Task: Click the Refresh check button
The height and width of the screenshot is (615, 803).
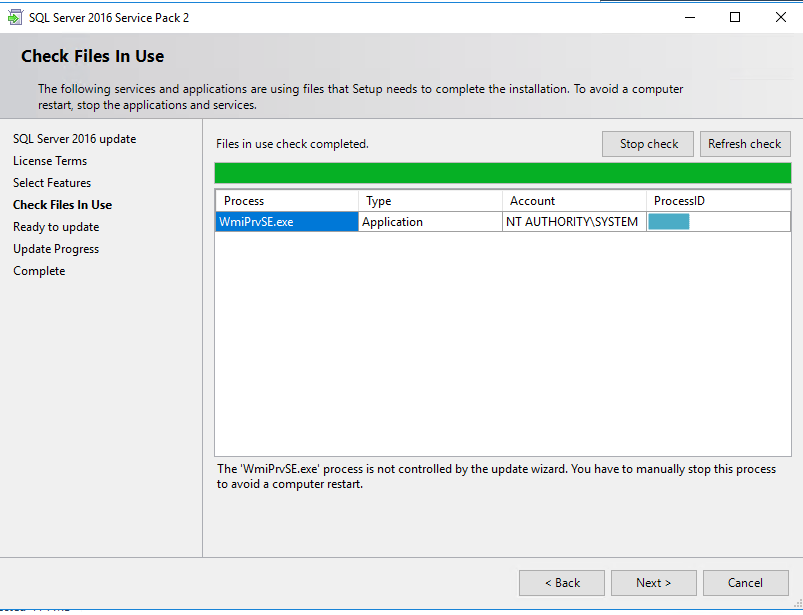Action: click(745, 144)
